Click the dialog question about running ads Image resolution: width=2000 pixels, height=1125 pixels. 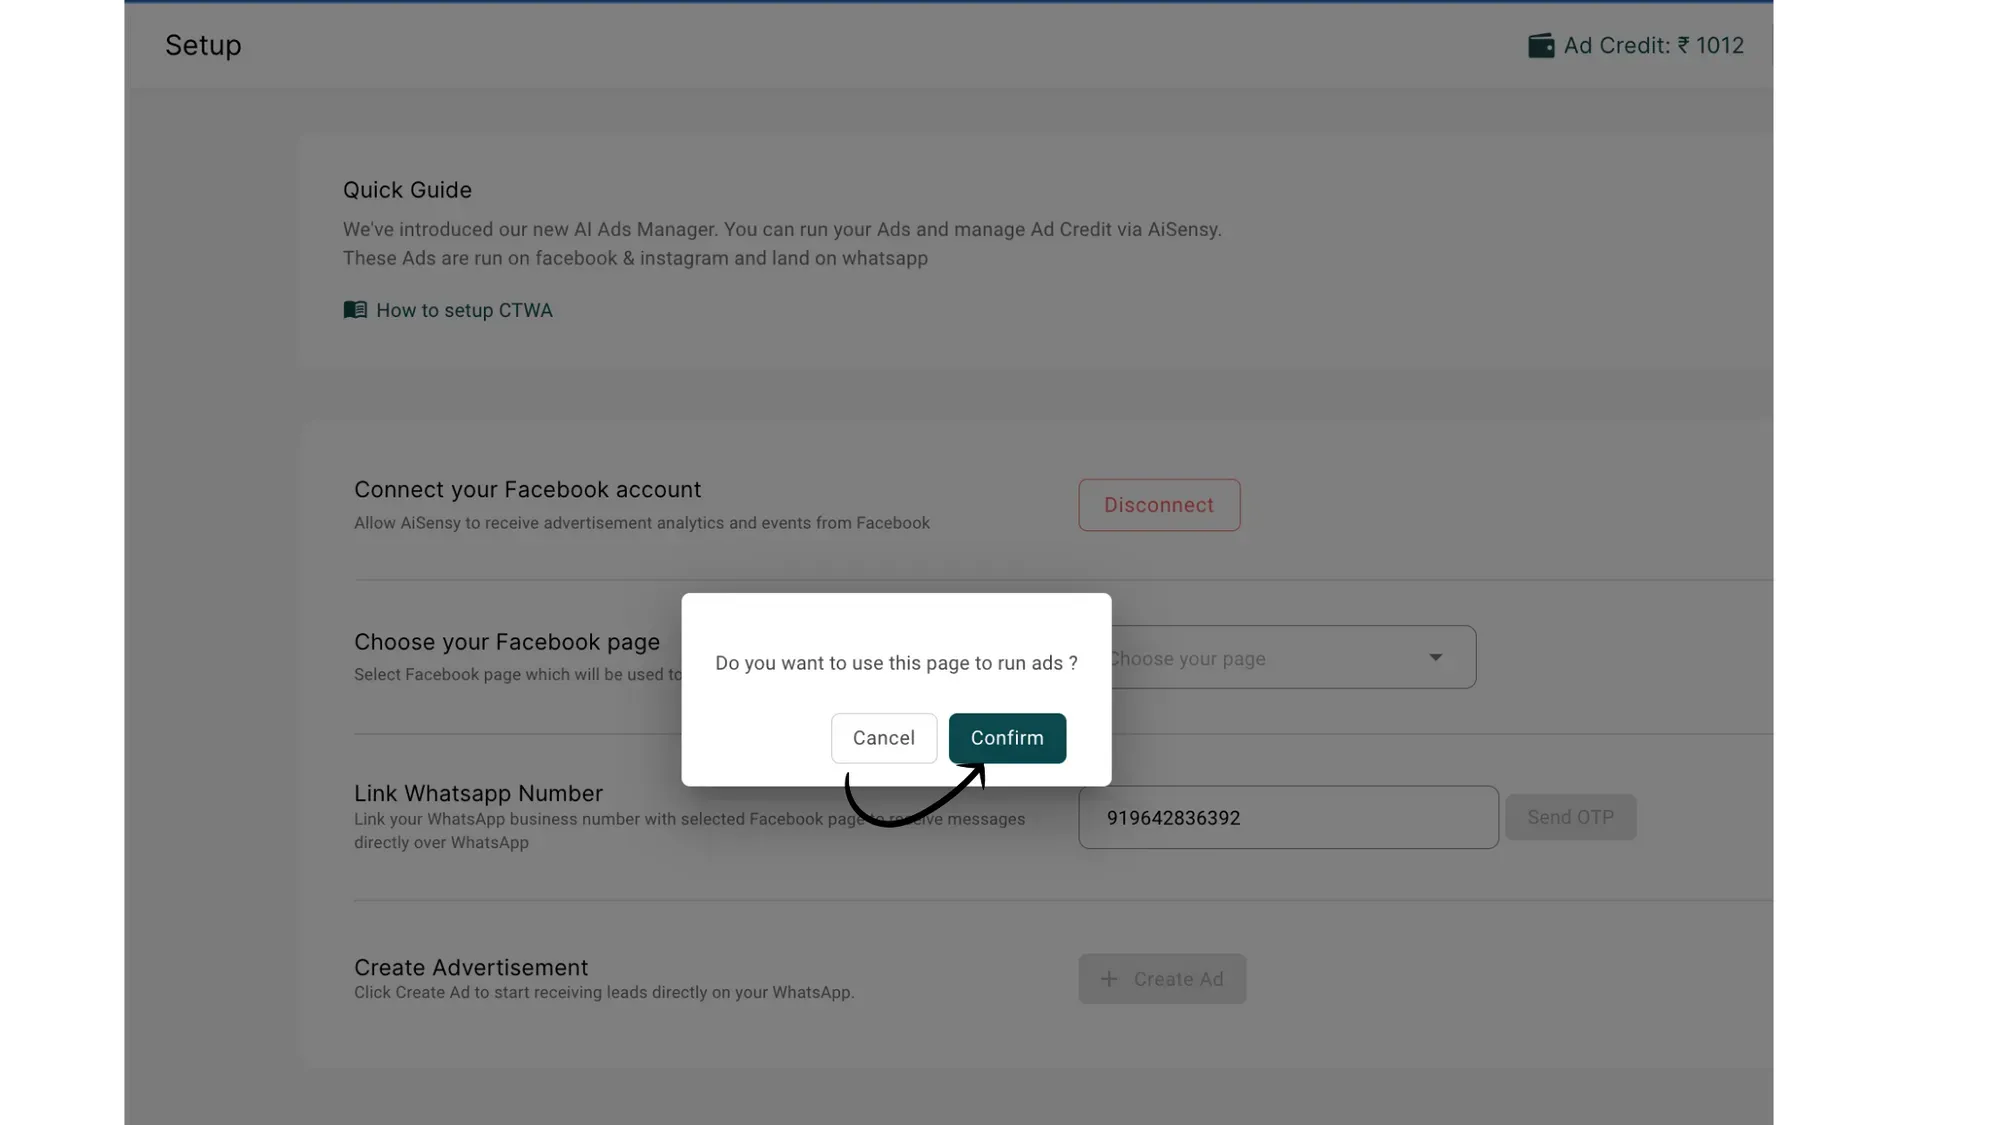coord(896,663)
